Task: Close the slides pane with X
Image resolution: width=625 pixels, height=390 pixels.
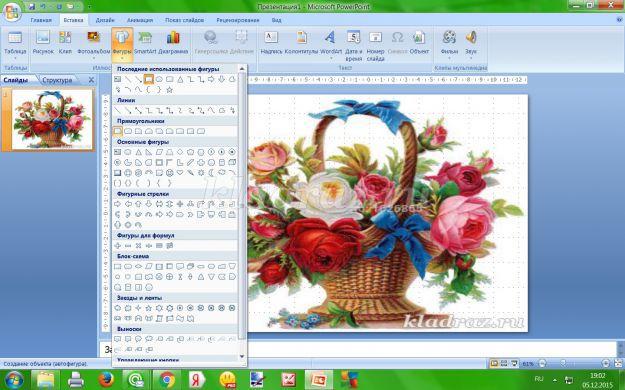Action: point(91,80)
